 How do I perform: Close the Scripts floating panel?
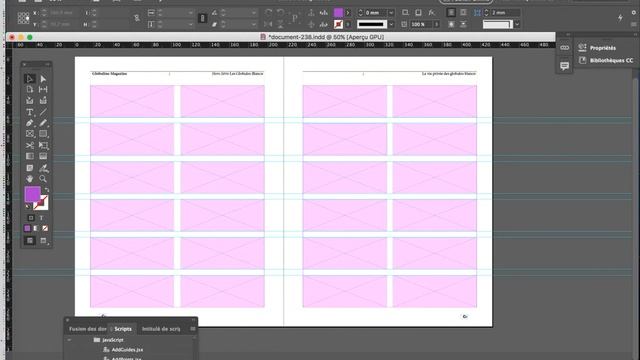pyautogui.click(x=68, y=320)
